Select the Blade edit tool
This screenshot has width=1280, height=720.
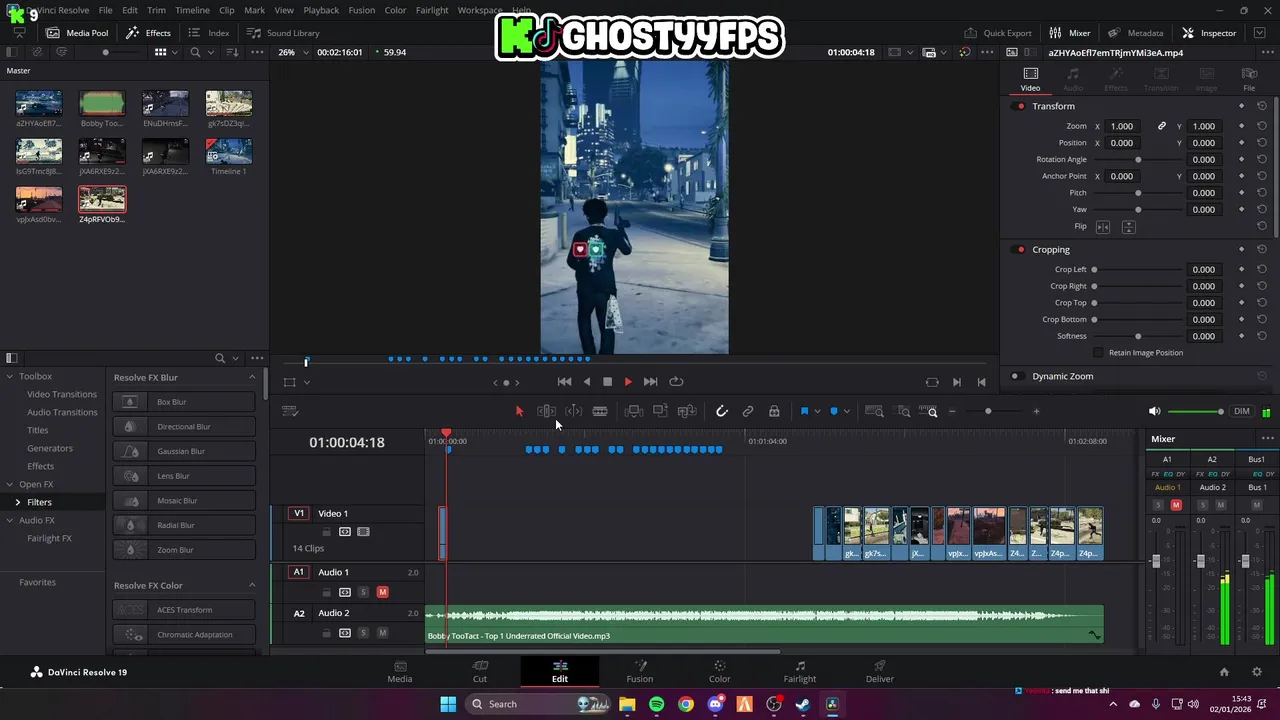(x=600, y=411)
